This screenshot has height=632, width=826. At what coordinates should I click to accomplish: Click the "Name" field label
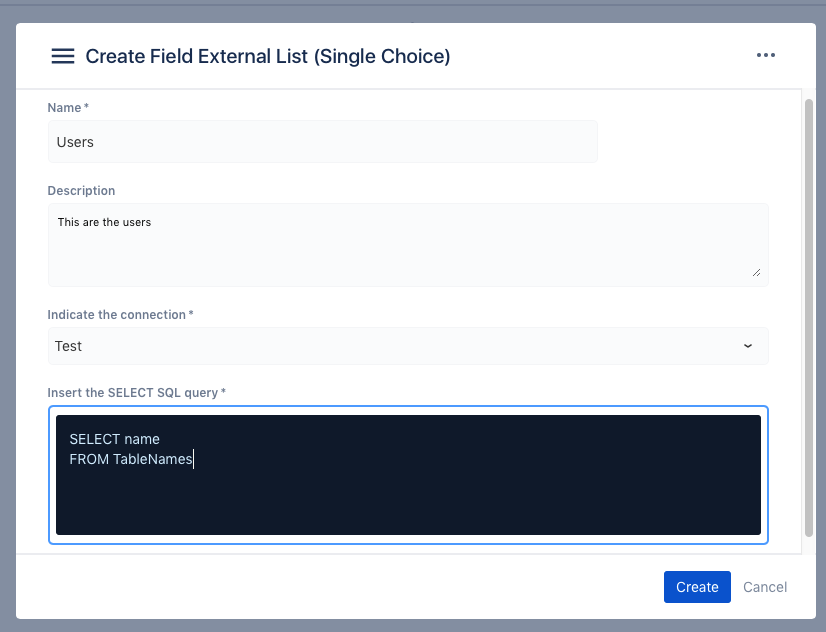pyautogui.click(x=65, y=107)
